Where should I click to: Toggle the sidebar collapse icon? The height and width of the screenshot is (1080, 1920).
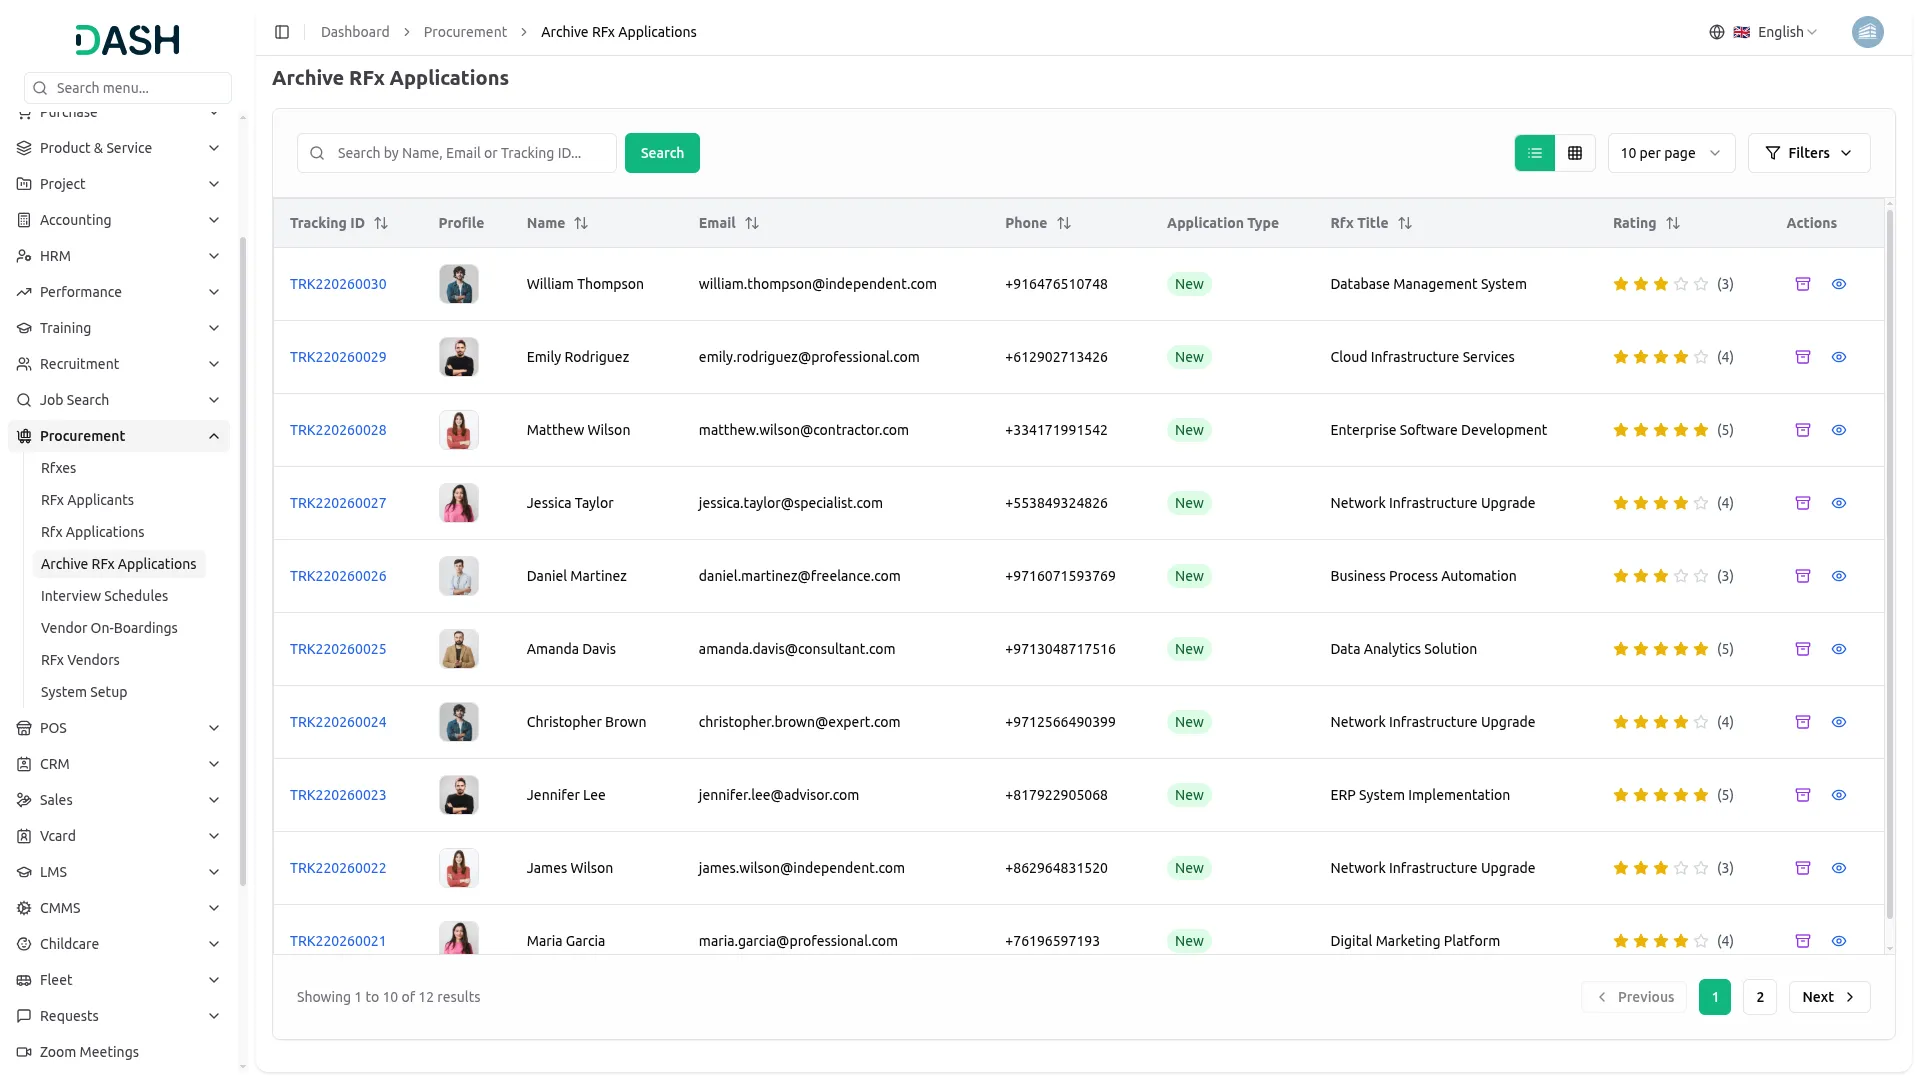(282, 32)
